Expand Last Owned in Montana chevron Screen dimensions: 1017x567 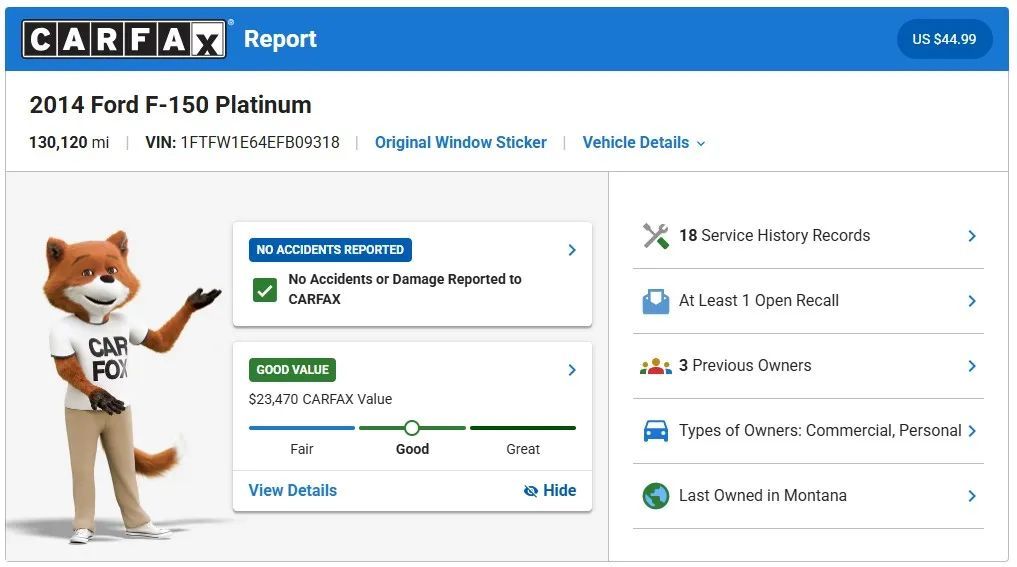coord(972,496)
